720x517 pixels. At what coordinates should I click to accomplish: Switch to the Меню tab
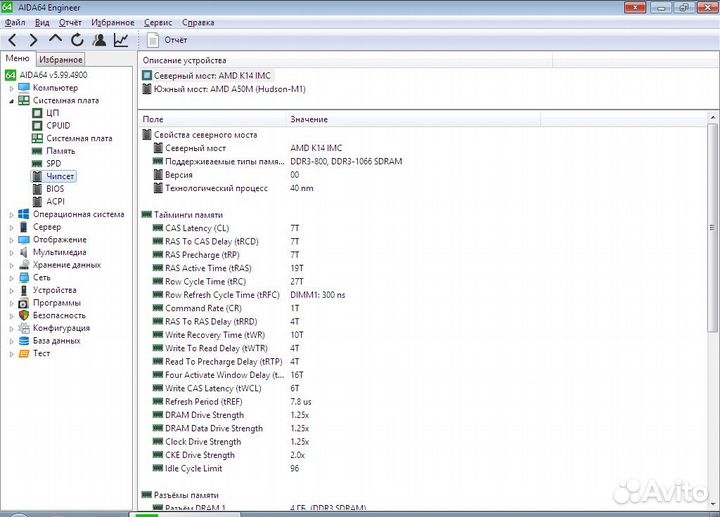point(17,58)
